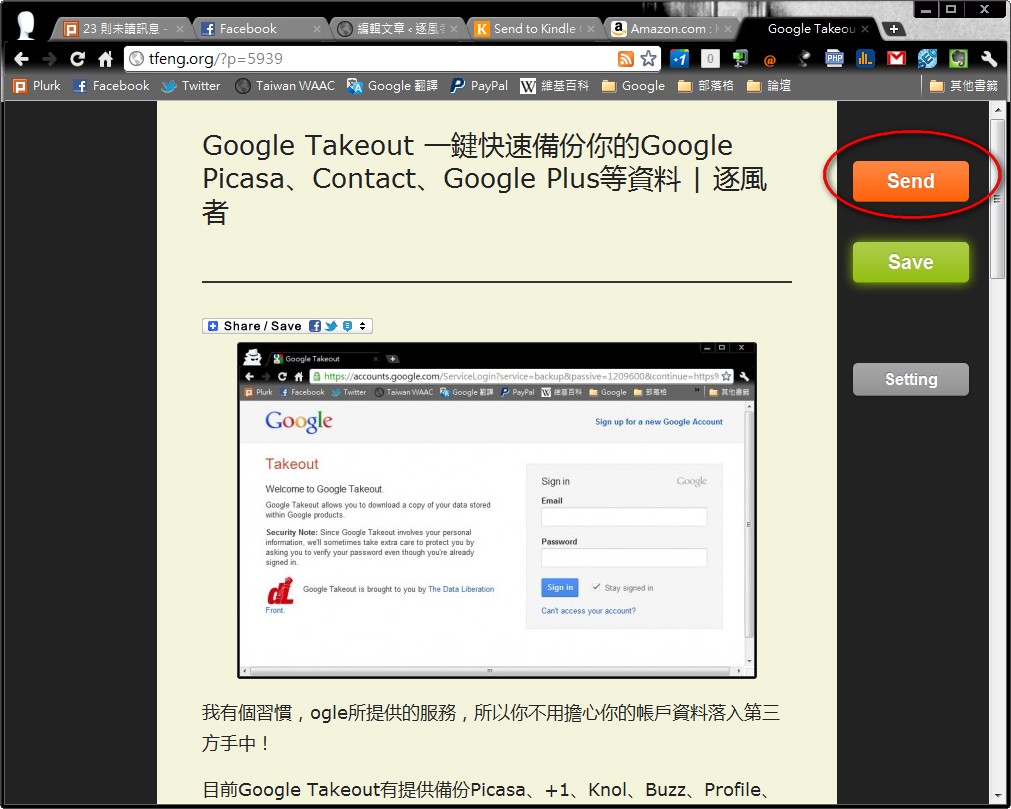Open the Gmail extension icon
Screen dimensions: 1011x809
pos(896,59)
